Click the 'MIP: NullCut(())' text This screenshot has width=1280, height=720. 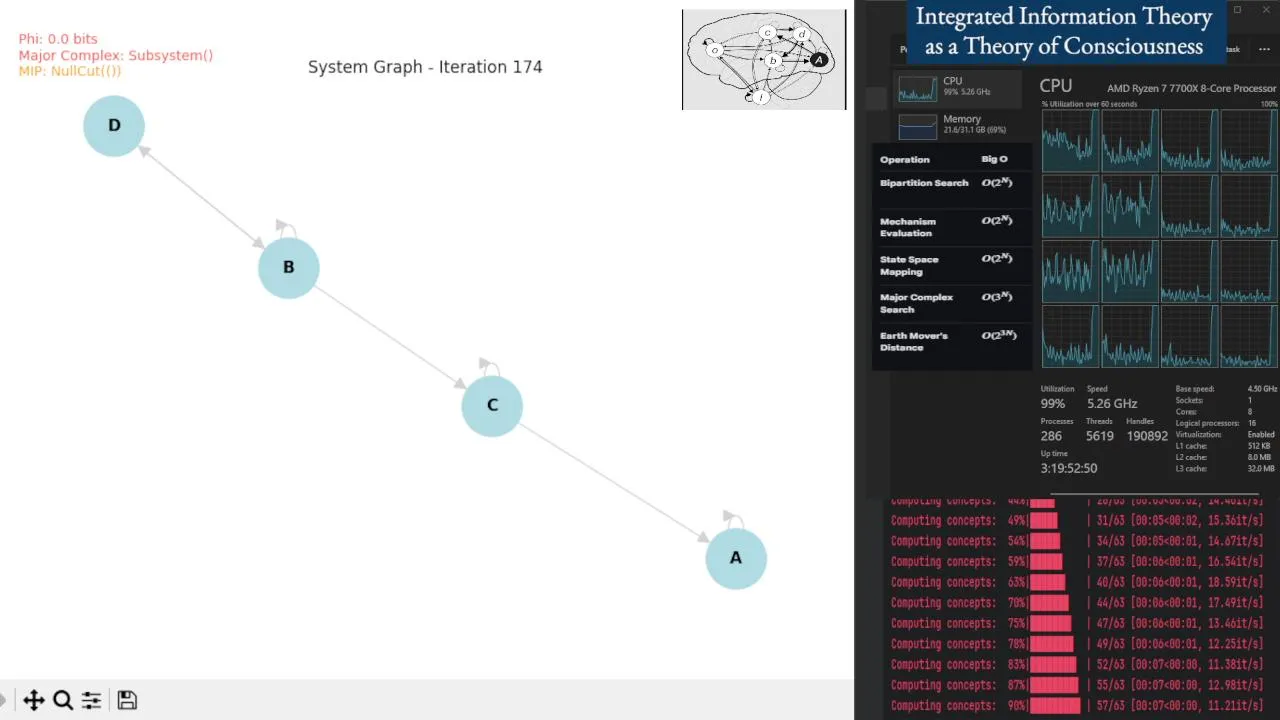tap(70, 71)
